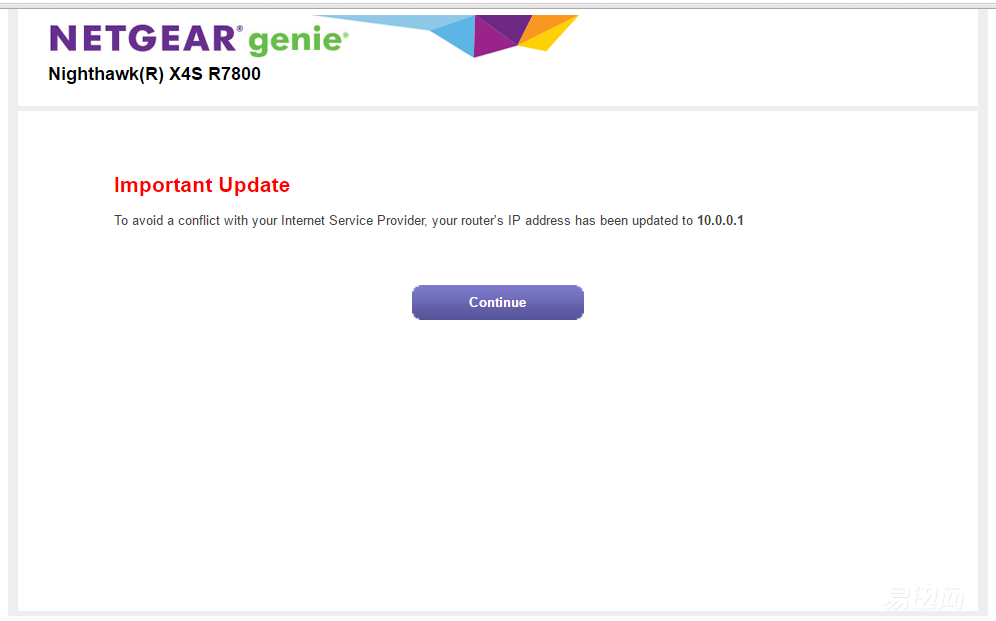Click the Nighthawk(R) X4S R7800 model name
This screenshot has width=996, height=621.
point(154,74)
